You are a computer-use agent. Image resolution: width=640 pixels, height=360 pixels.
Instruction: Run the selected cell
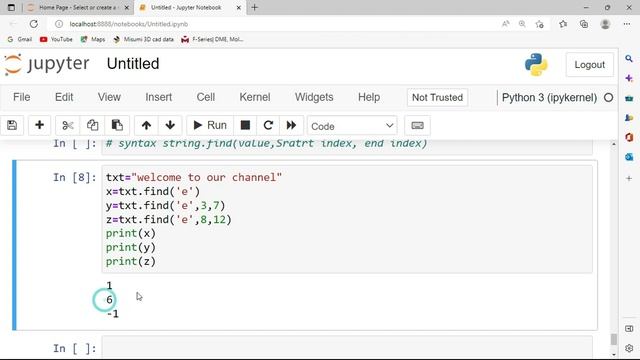pyautogui.click(x=210, y=125)
